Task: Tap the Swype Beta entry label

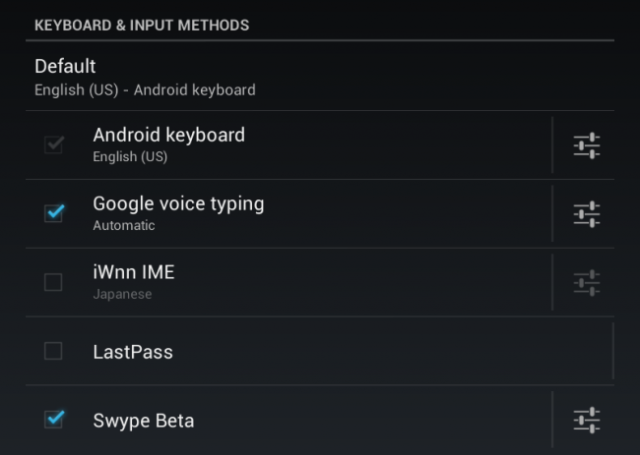Action: pos(143,420)
